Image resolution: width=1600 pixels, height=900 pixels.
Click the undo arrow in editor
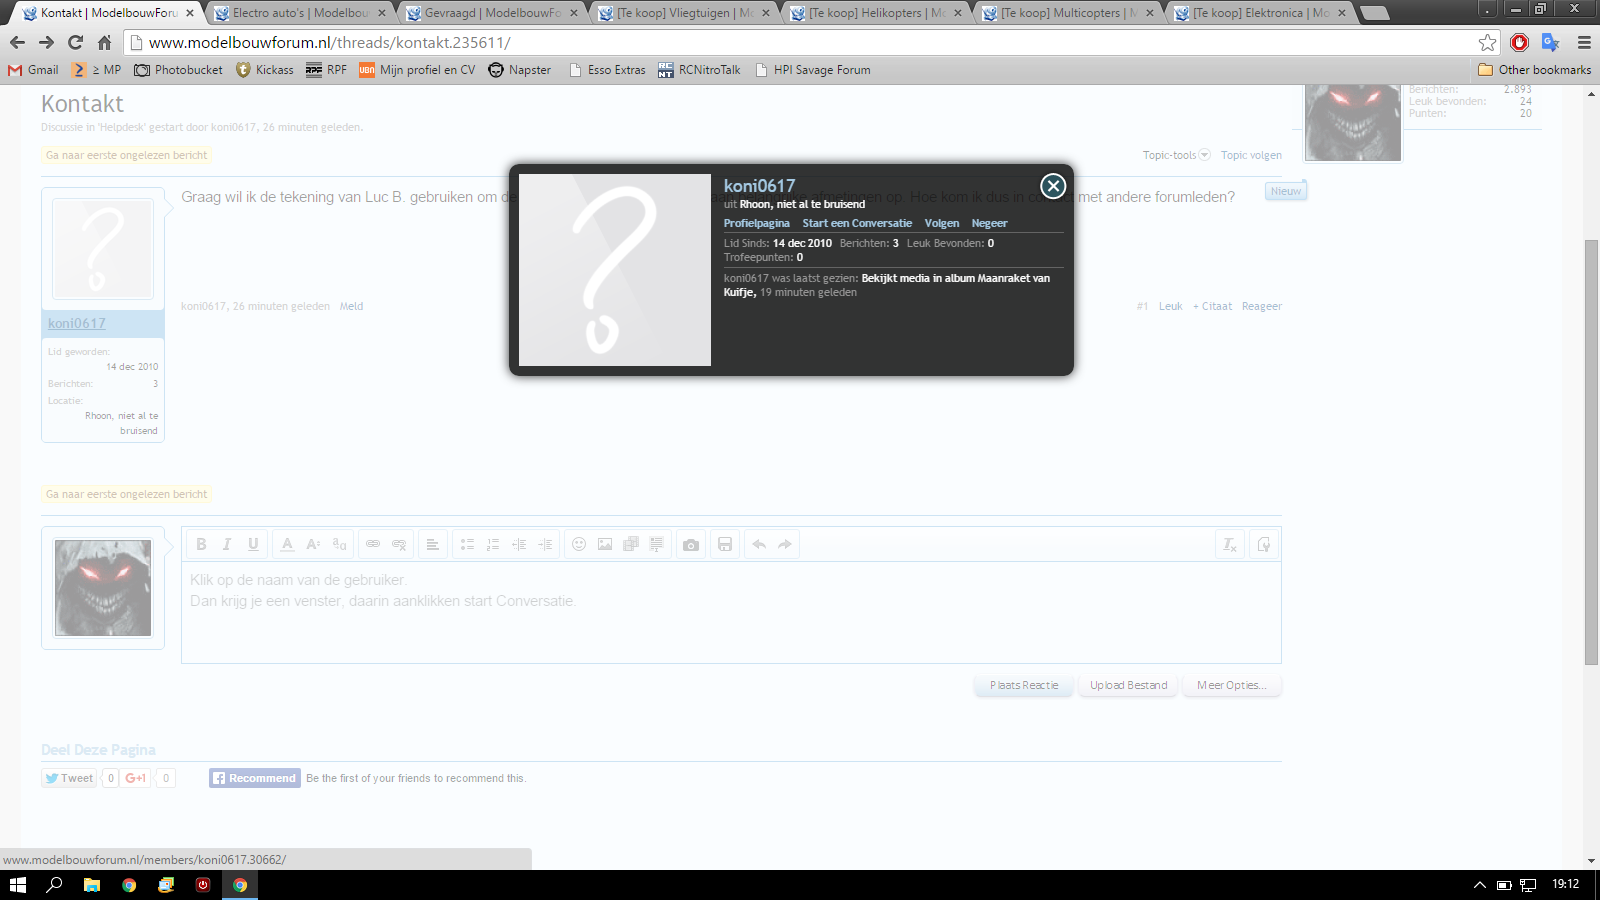pyautogui.click(x=759, y=544)
